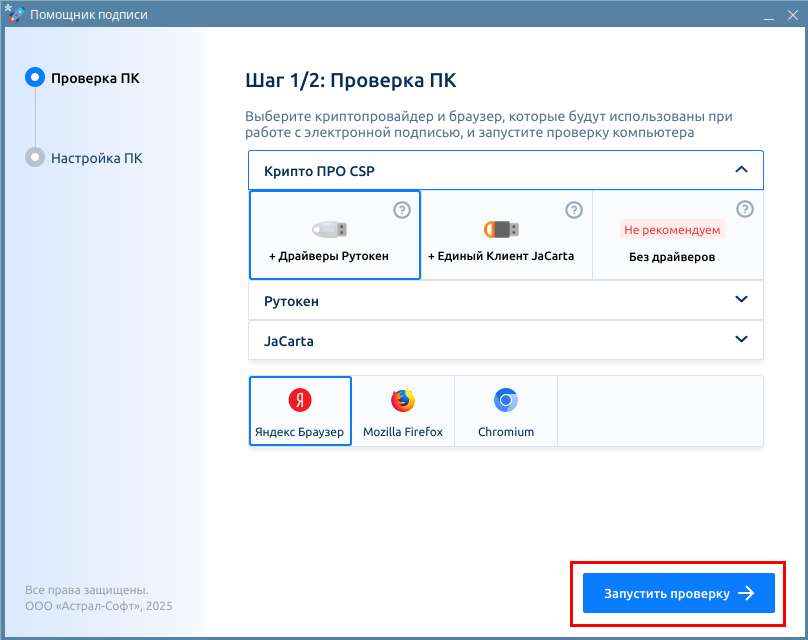Screen dimensions: 808x640
Task: Select Chromium as the browser
Action: [x=506, y=411]
